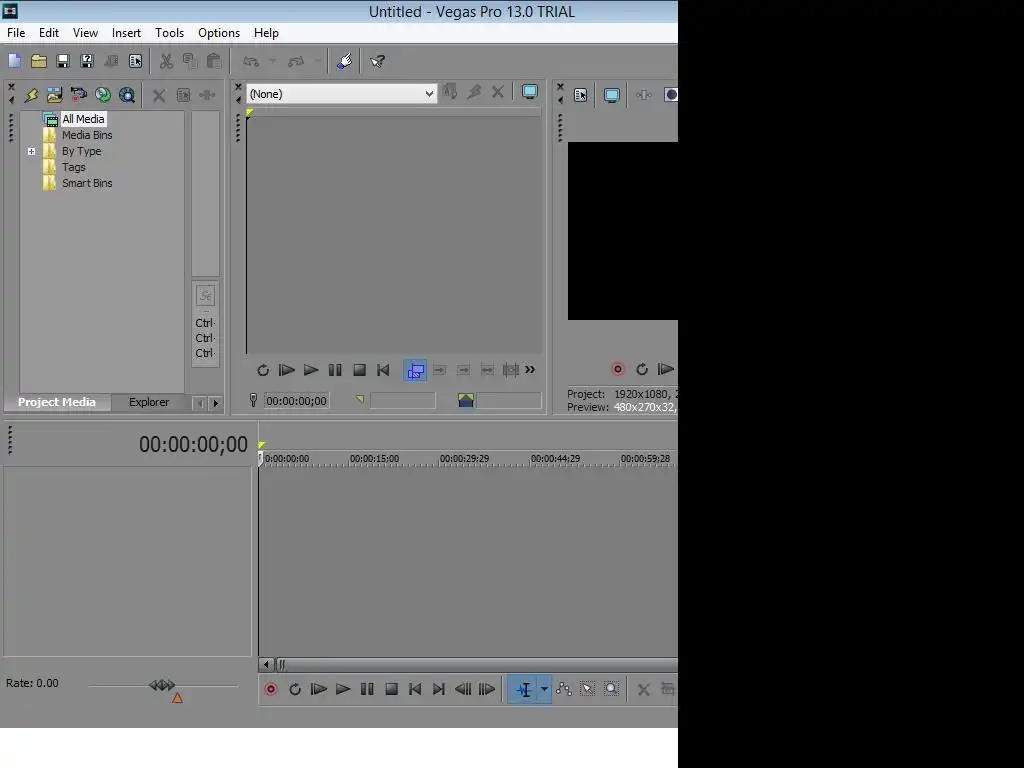Click the Search media magnifier icon
The height and width of the screenshot is (768, 1024).
pos(127,95)
